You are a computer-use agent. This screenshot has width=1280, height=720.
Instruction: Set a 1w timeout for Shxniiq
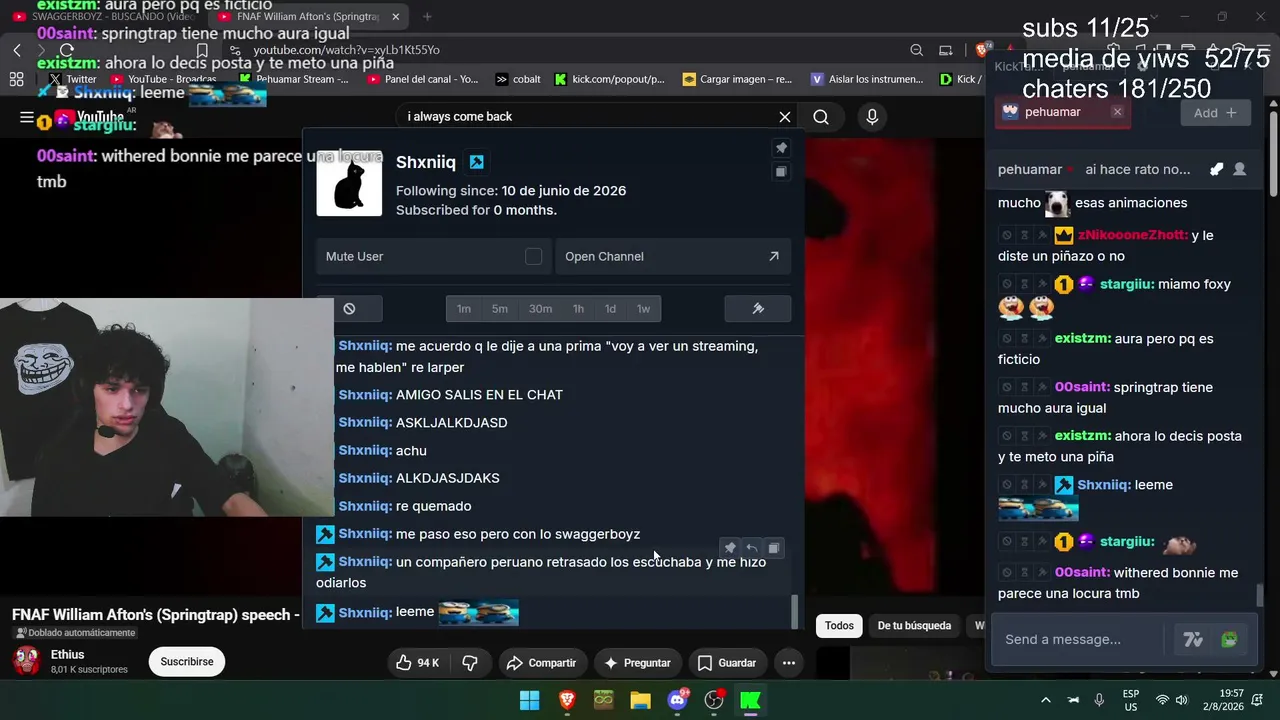point(644,308)
